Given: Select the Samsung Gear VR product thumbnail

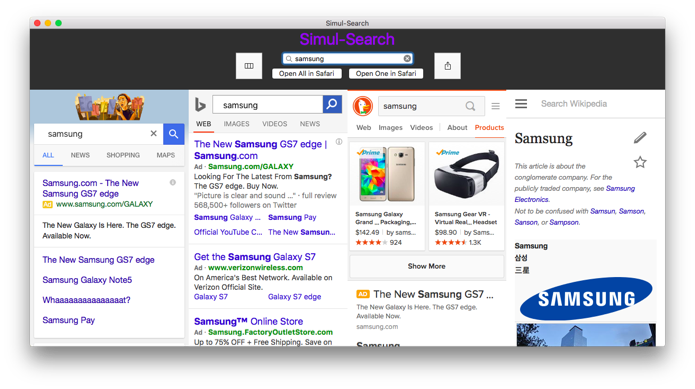Looking at the screenshot, I should 466,174.
